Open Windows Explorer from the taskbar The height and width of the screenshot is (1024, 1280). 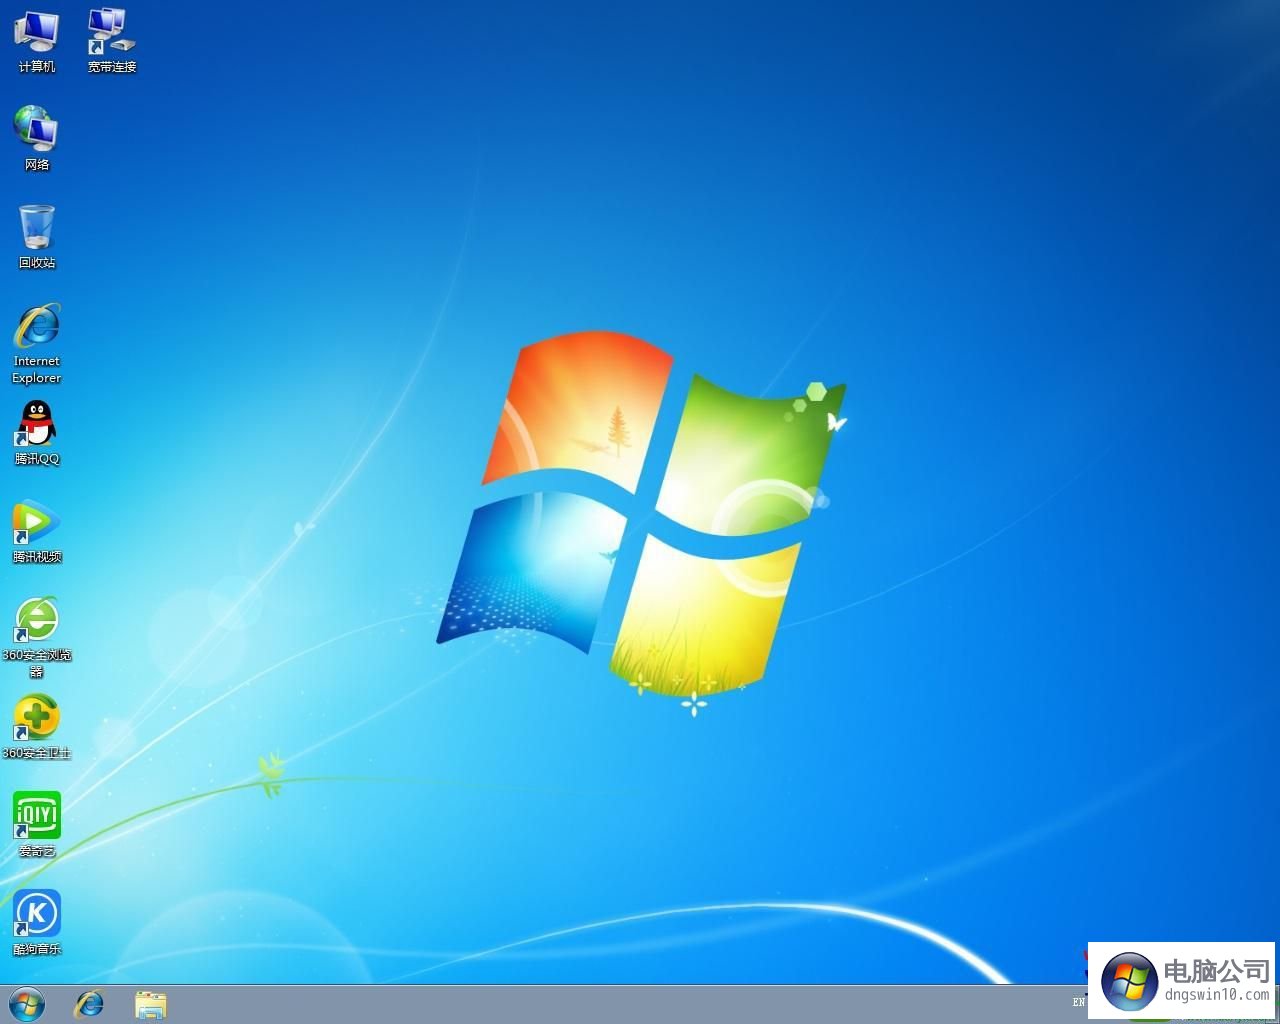tap(151, 1003)
